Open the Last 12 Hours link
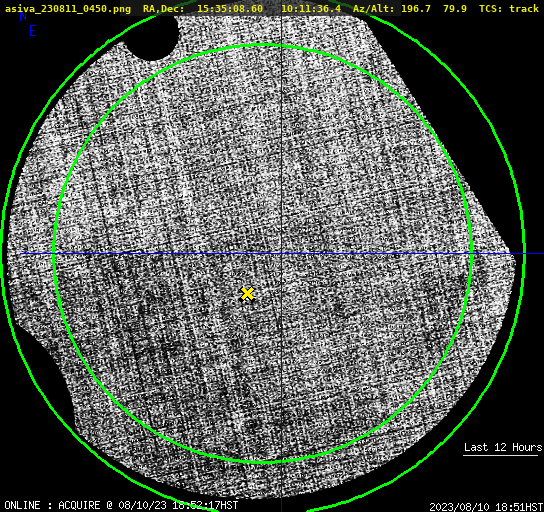Image resolution: width=544 pixels, height=512 pixels. coord(503,447)
